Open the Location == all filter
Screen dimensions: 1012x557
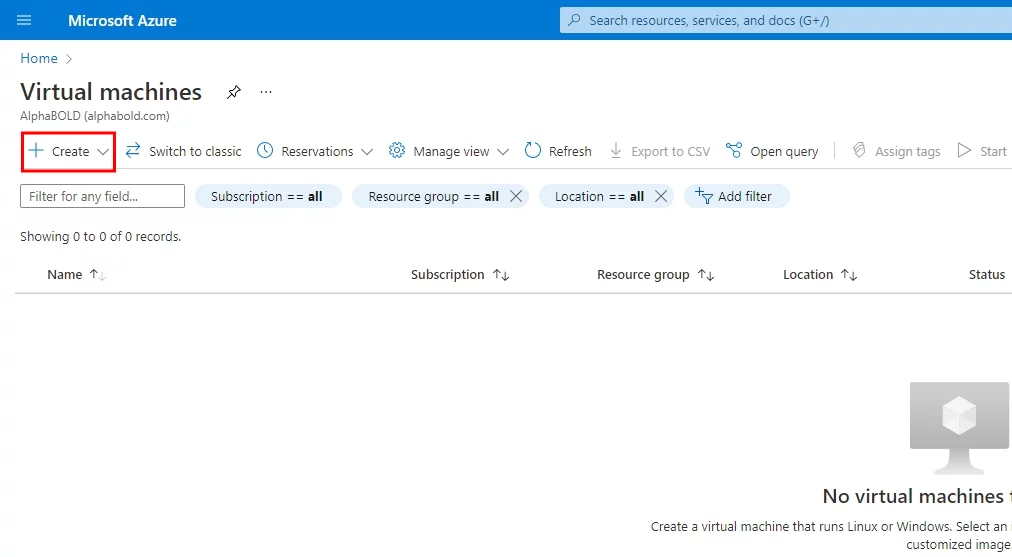pyautogui.click(x=599, y=196)
